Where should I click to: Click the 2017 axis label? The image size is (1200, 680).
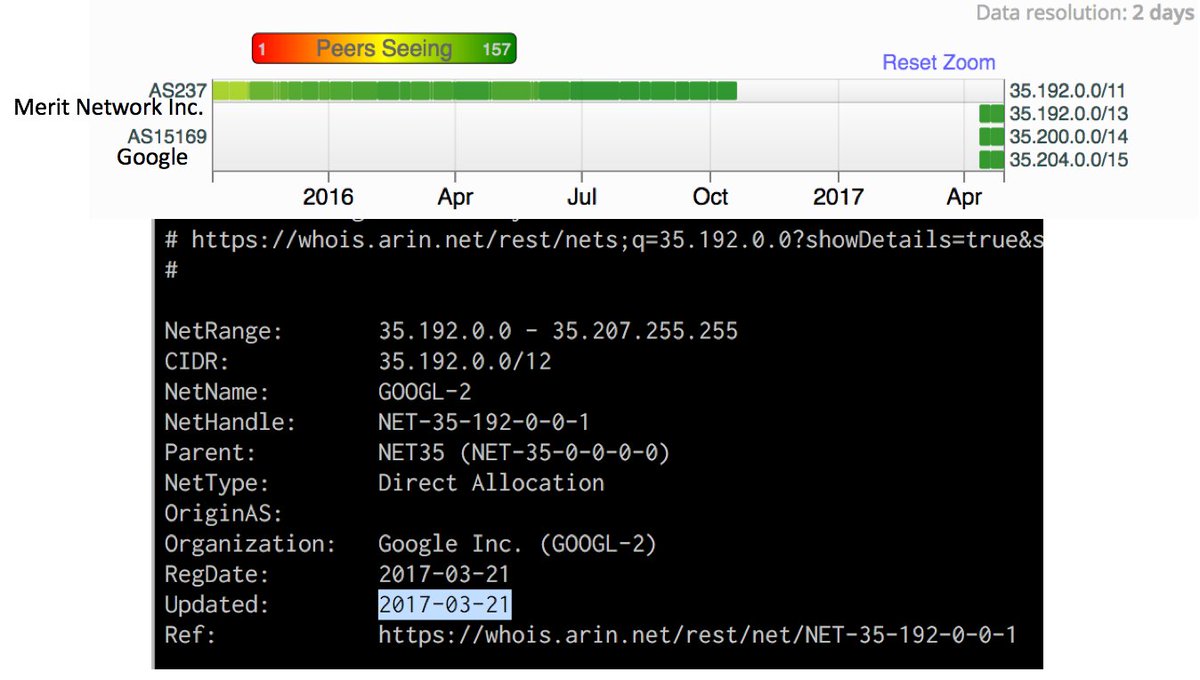click(838, 197)
